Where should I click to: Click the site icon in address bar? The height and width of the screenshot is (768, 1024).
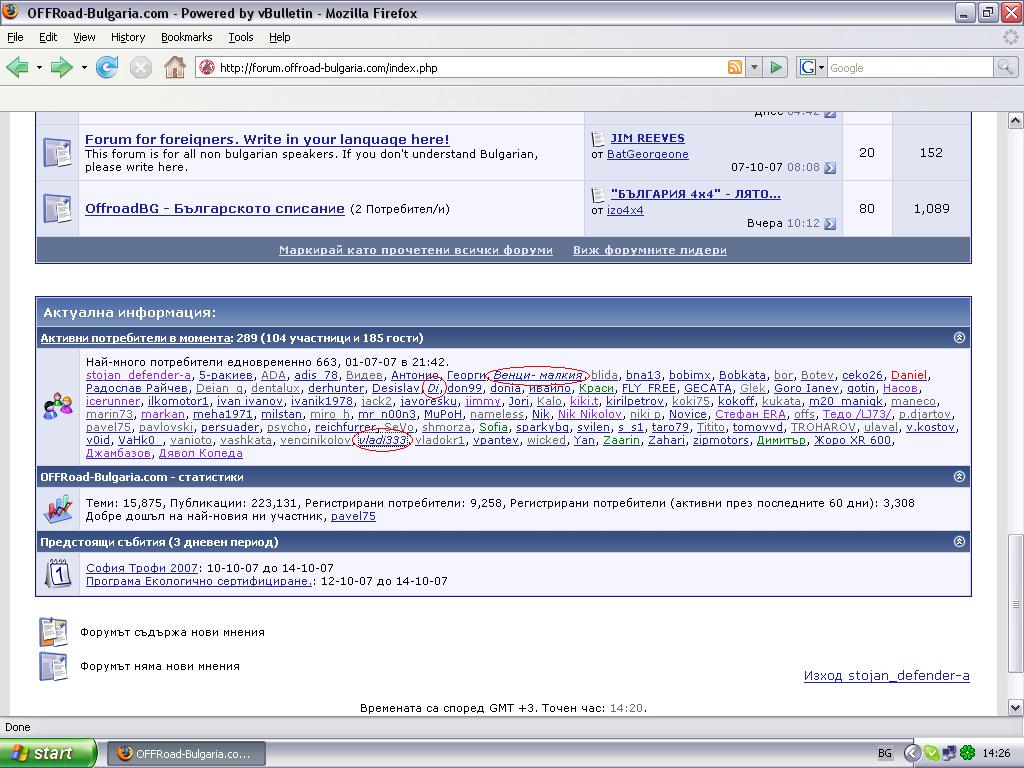(207, 67)
